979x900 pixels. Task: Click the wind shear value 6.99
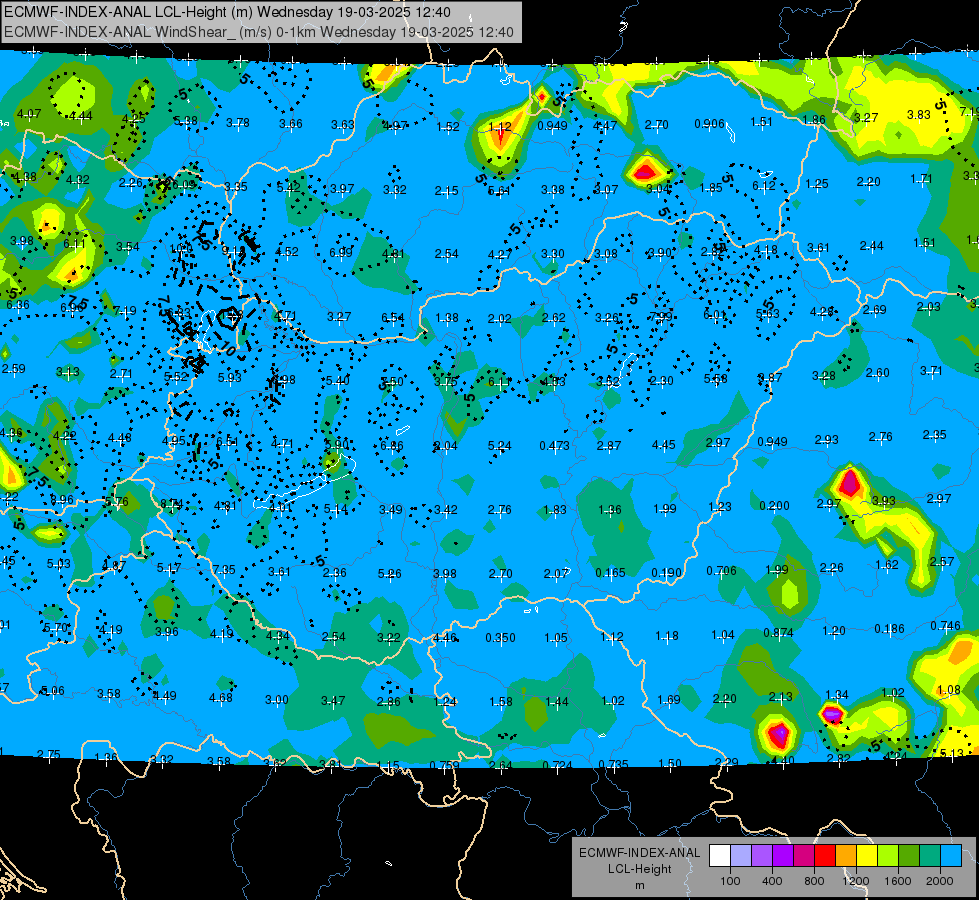(341, 252)
